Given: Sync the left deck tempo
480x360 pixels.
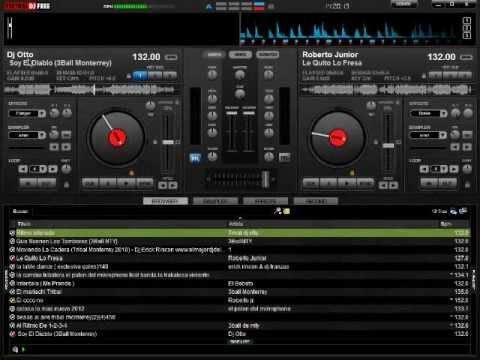Looking at the screenshot, I should (145, 183).
